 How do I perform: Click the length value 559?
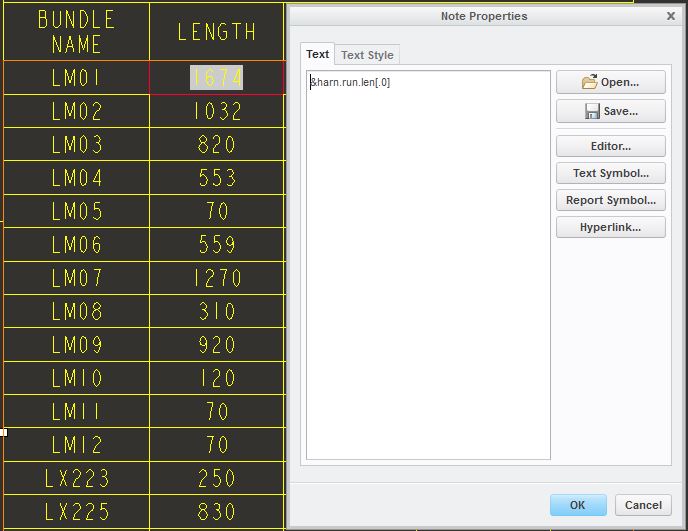217,244
